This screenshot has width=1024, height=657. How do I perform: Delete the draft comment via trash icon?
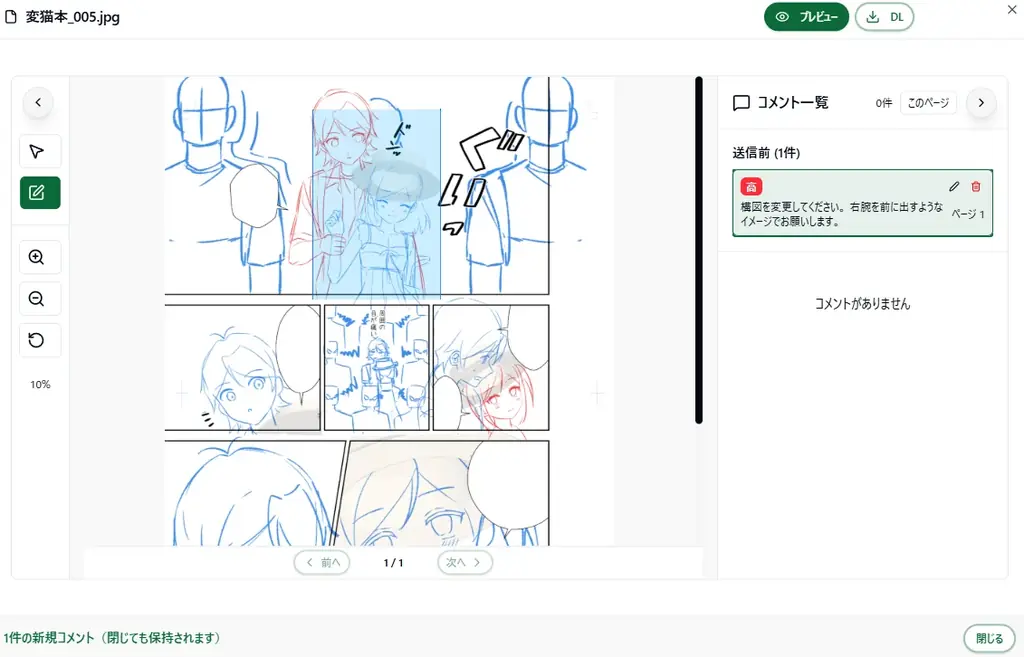pyautogui.click(x=976, y=186)
